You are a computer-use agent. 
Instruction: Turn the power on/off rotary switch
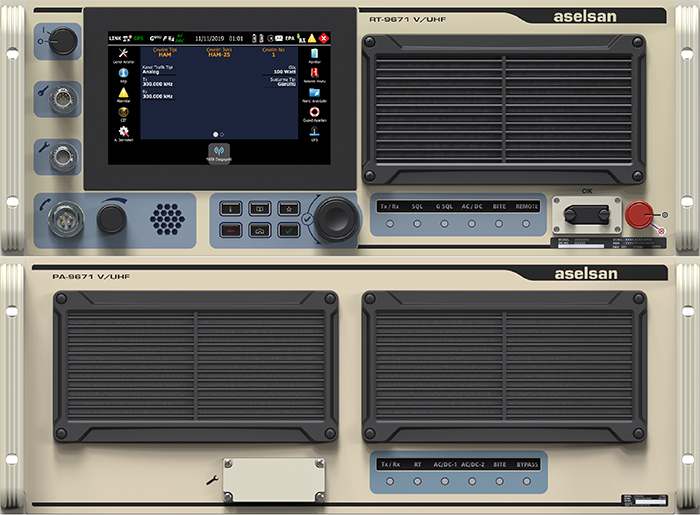point(62,41)
